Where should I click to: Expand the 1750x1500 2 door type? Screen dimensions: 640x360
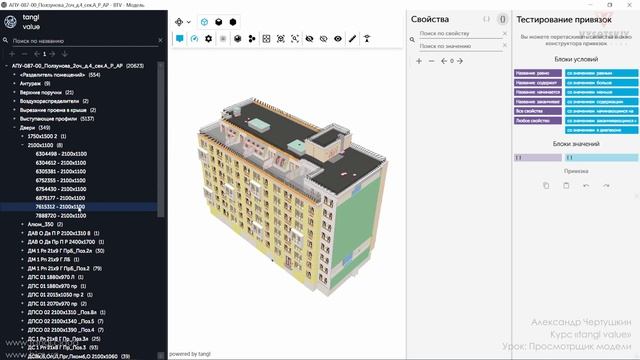click(x=22, y=136)
